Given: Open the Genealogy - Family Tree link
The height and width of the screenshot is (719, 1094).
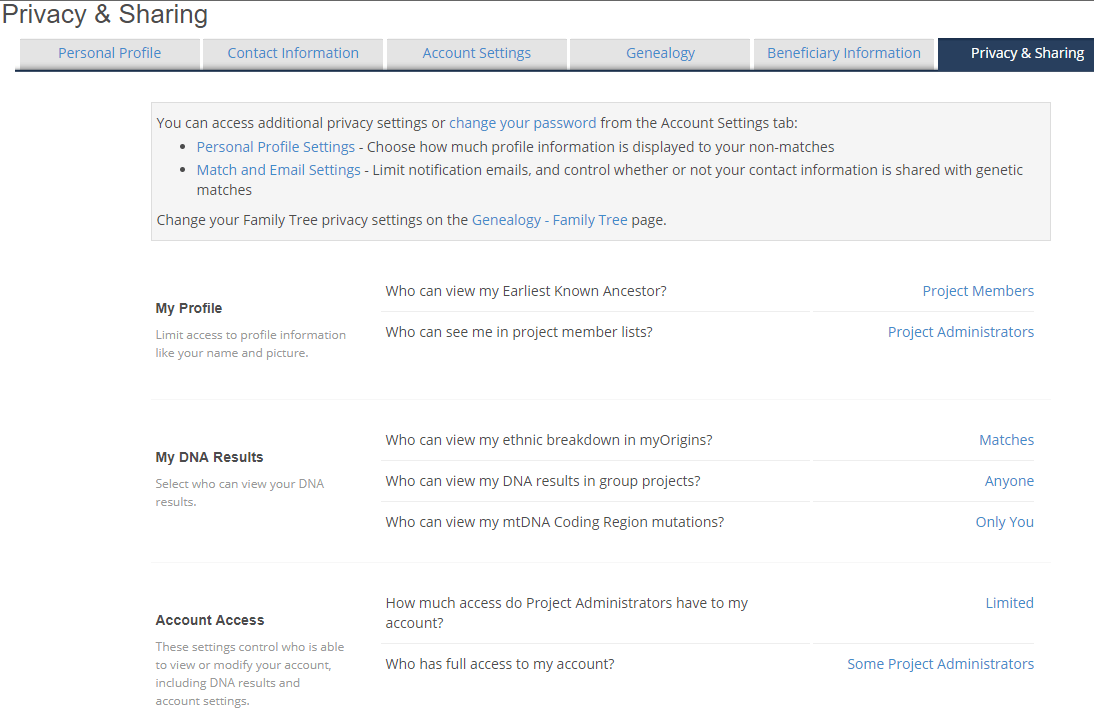Looking at the screenshot, I should coord(550,220).
